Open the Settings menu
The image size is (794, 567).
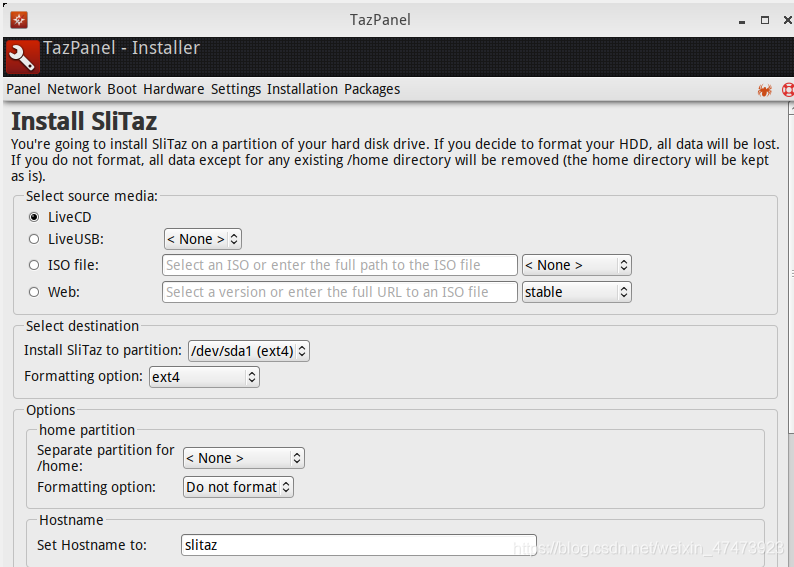coord(236,89)
